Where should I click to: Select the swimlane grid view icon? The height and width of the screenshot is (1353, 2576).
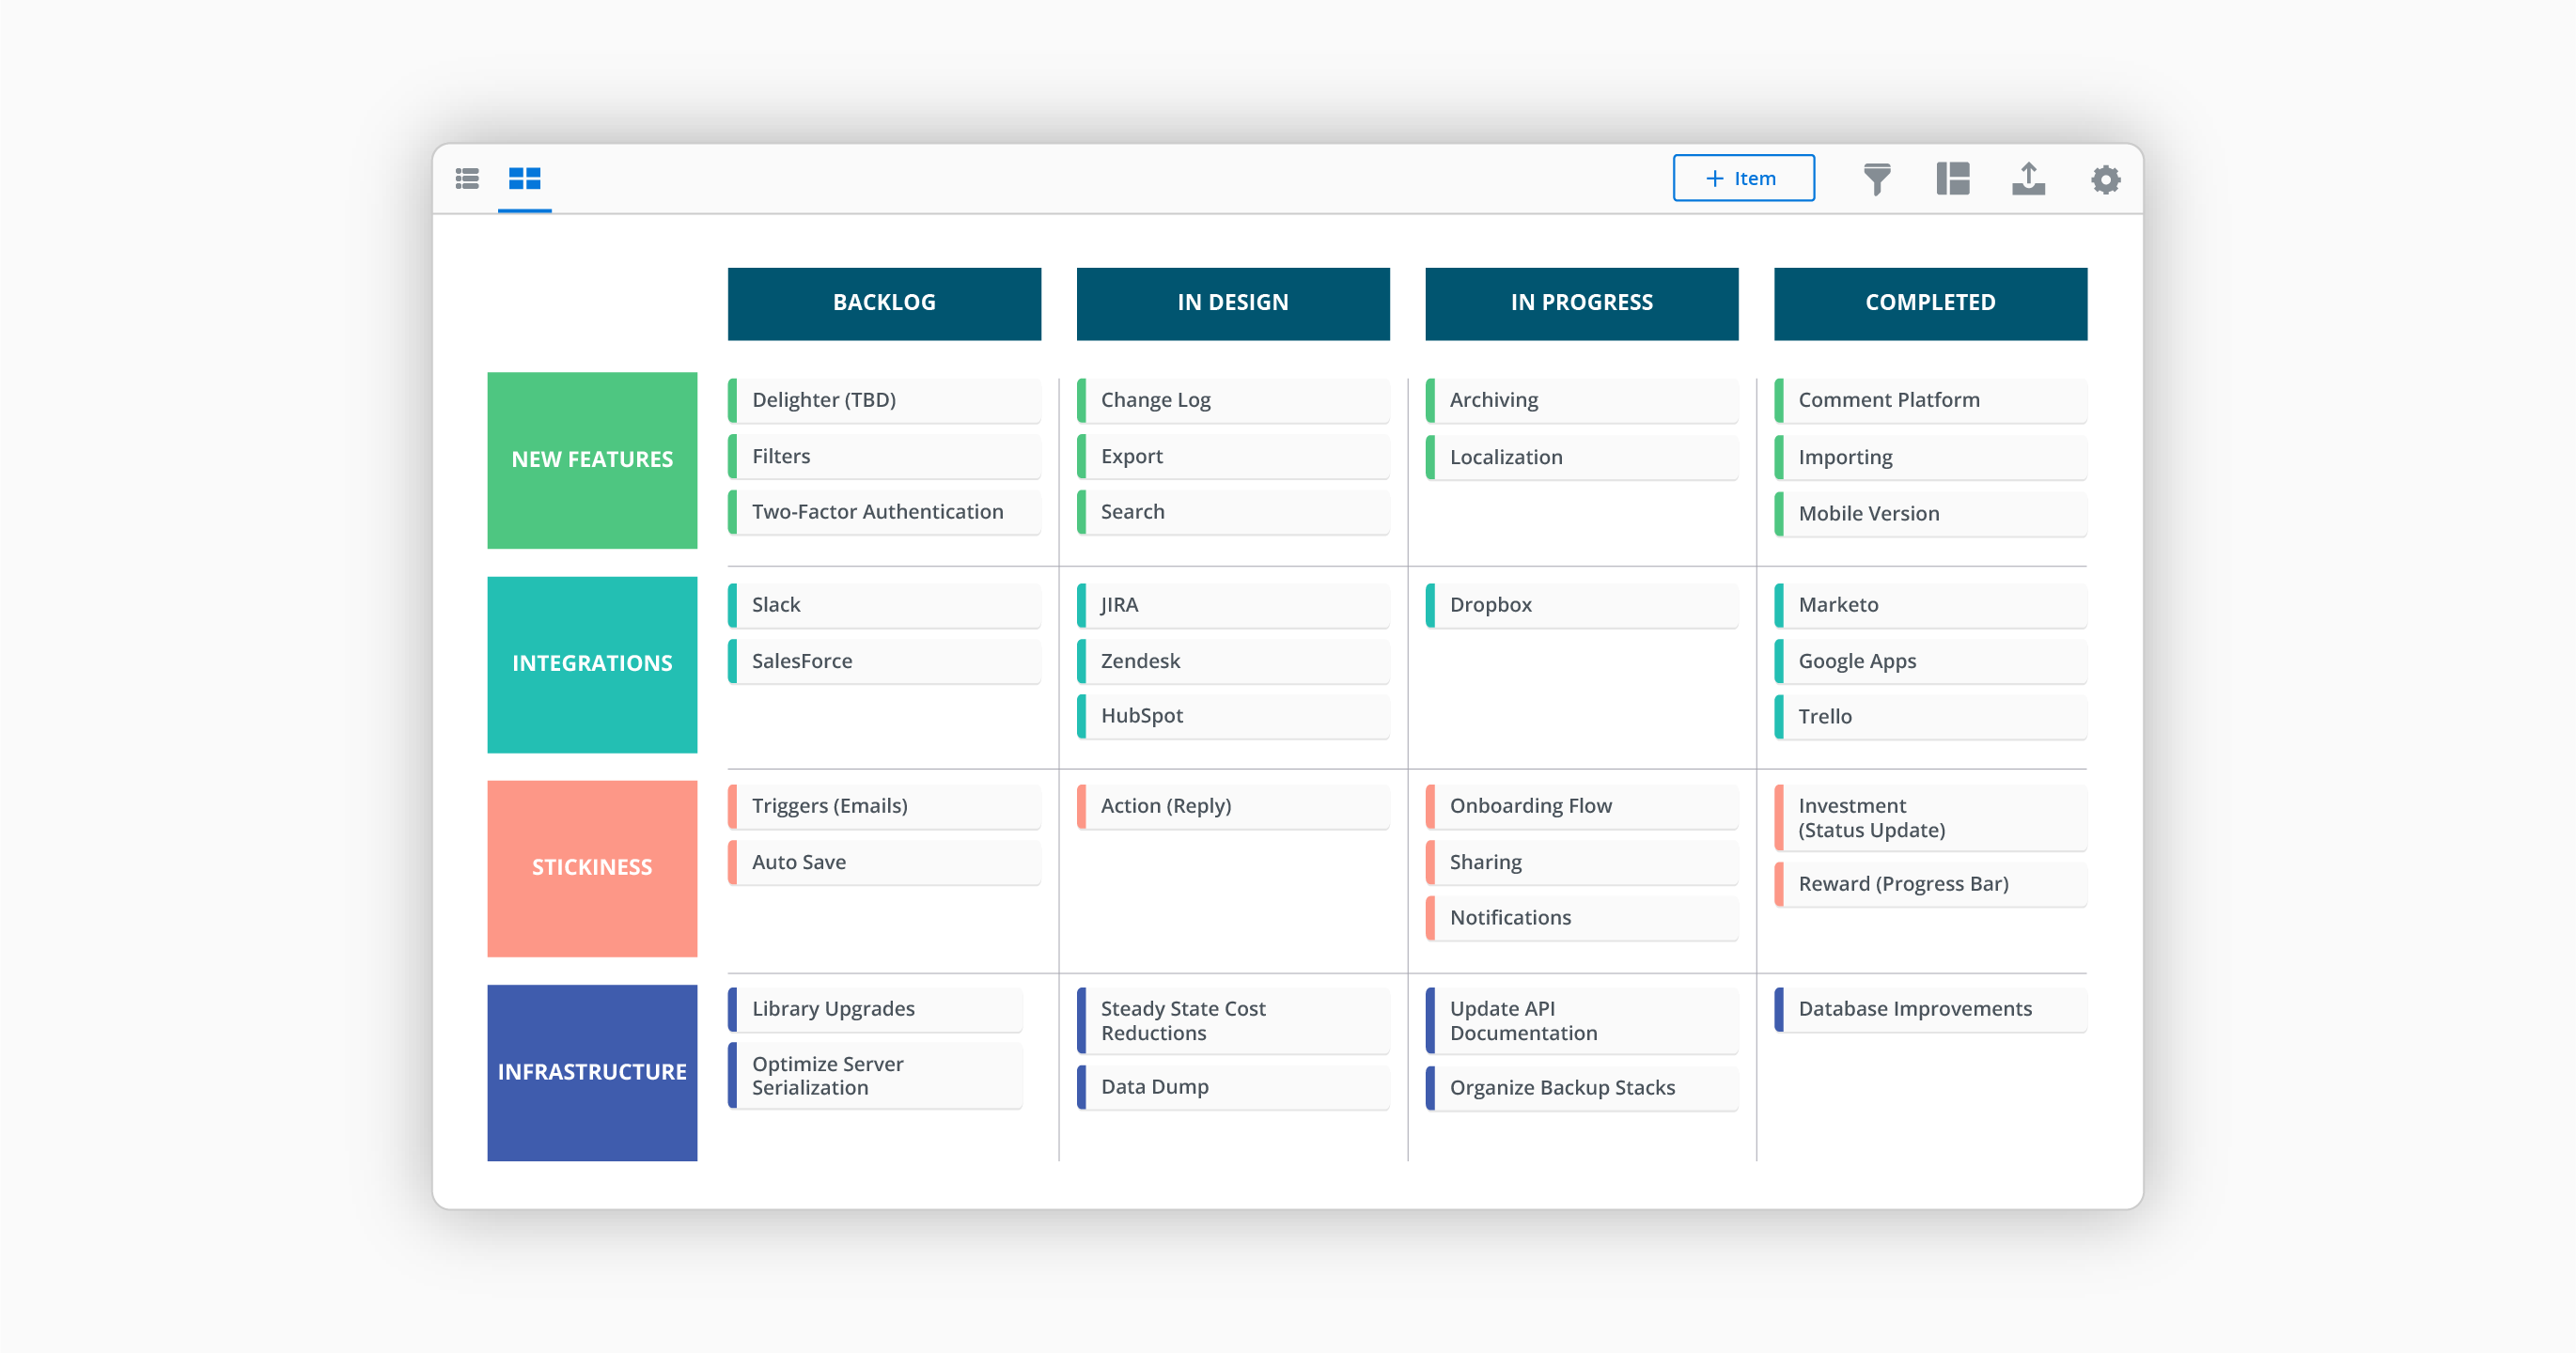(524, 179)
